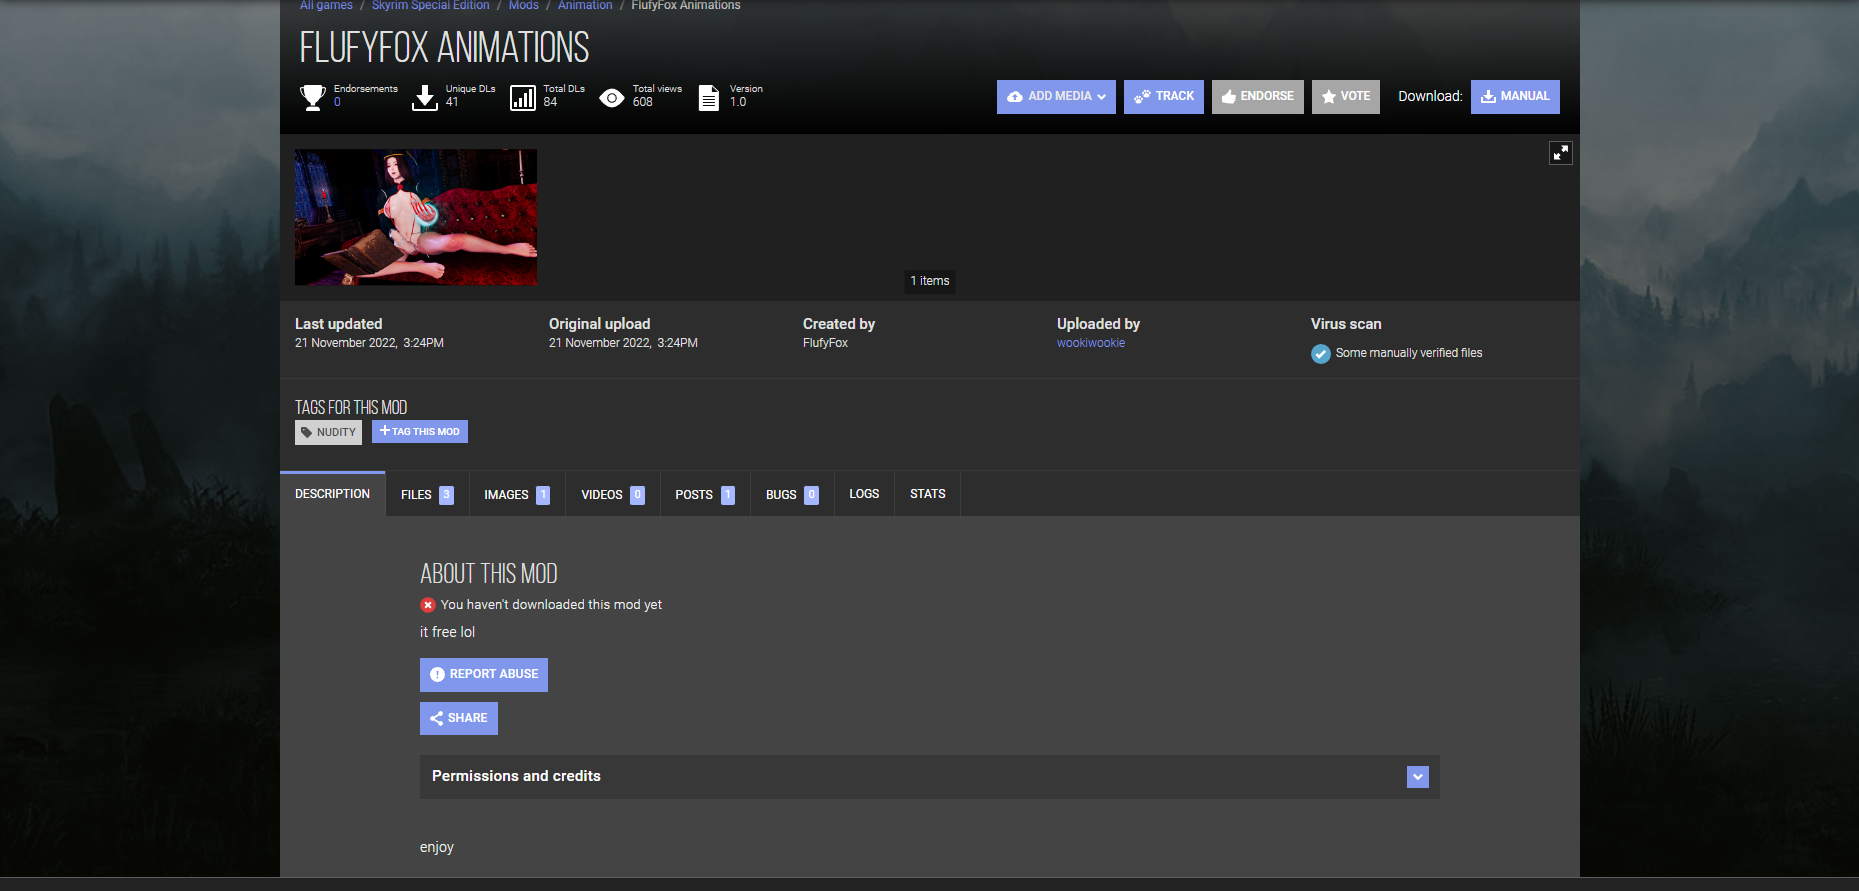The height and width of the screenshot is (891, 1859).
Task: Start a Manual download
Action: coord(1515,97)
